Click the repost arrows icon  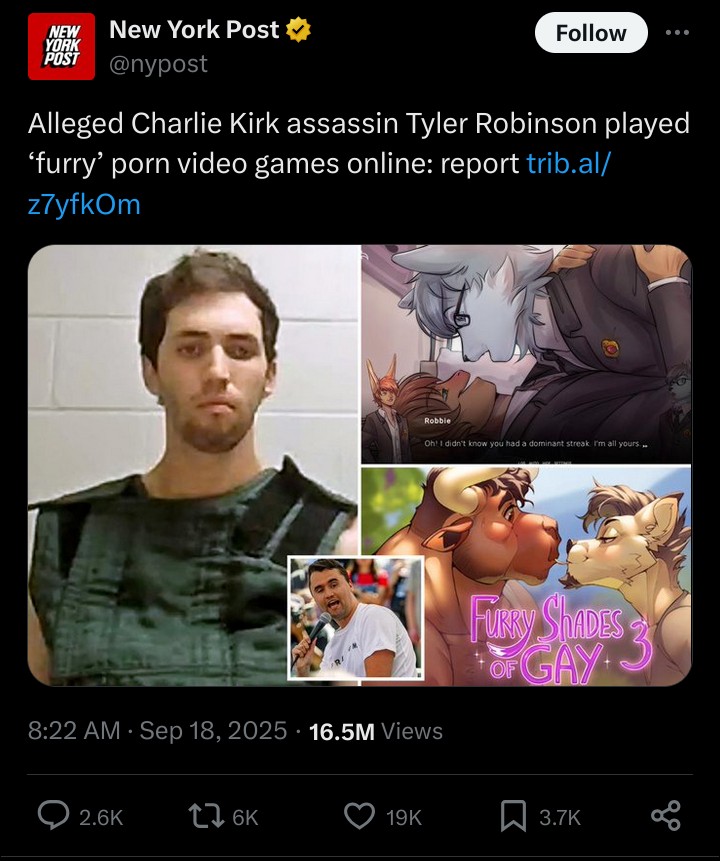[206, 817]
